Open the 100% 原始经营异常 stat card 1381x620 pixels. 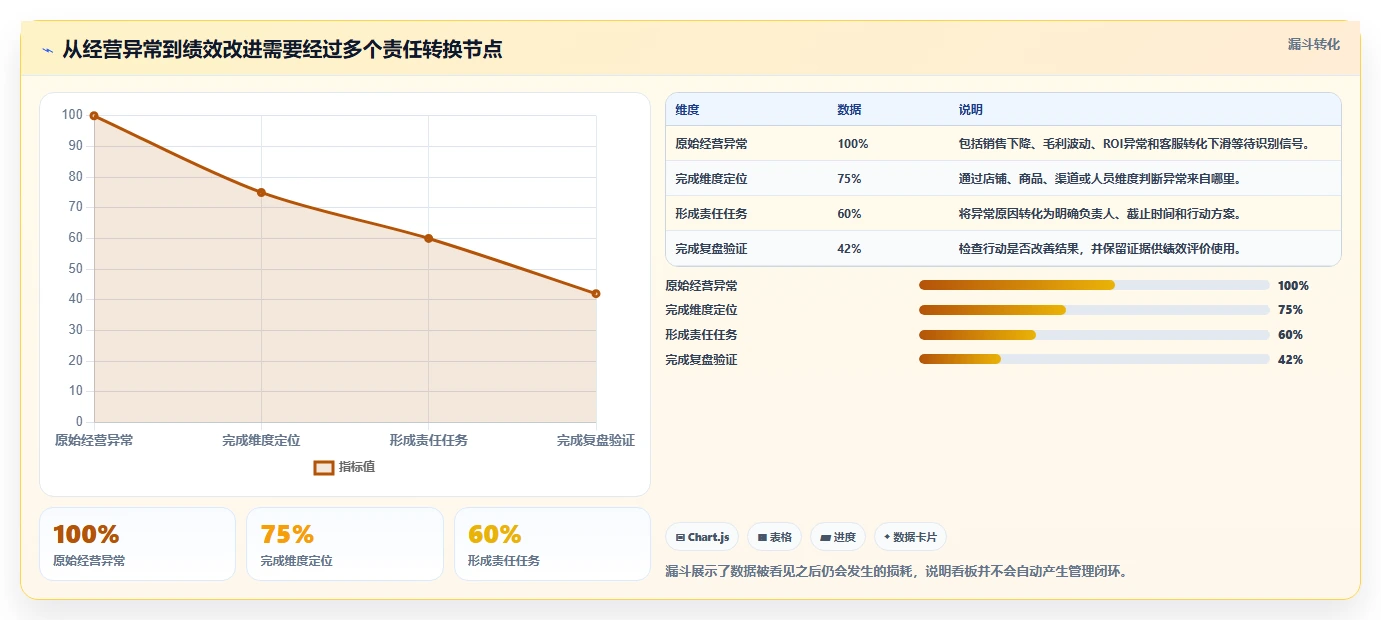pos(137,544)
